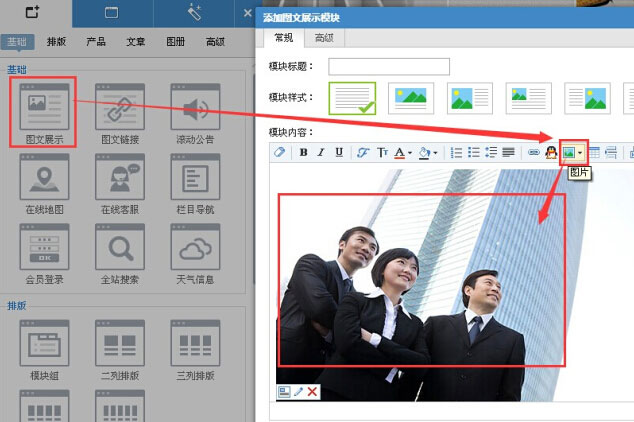
Task: Choose image-right module style
Action: pos(587,98)
